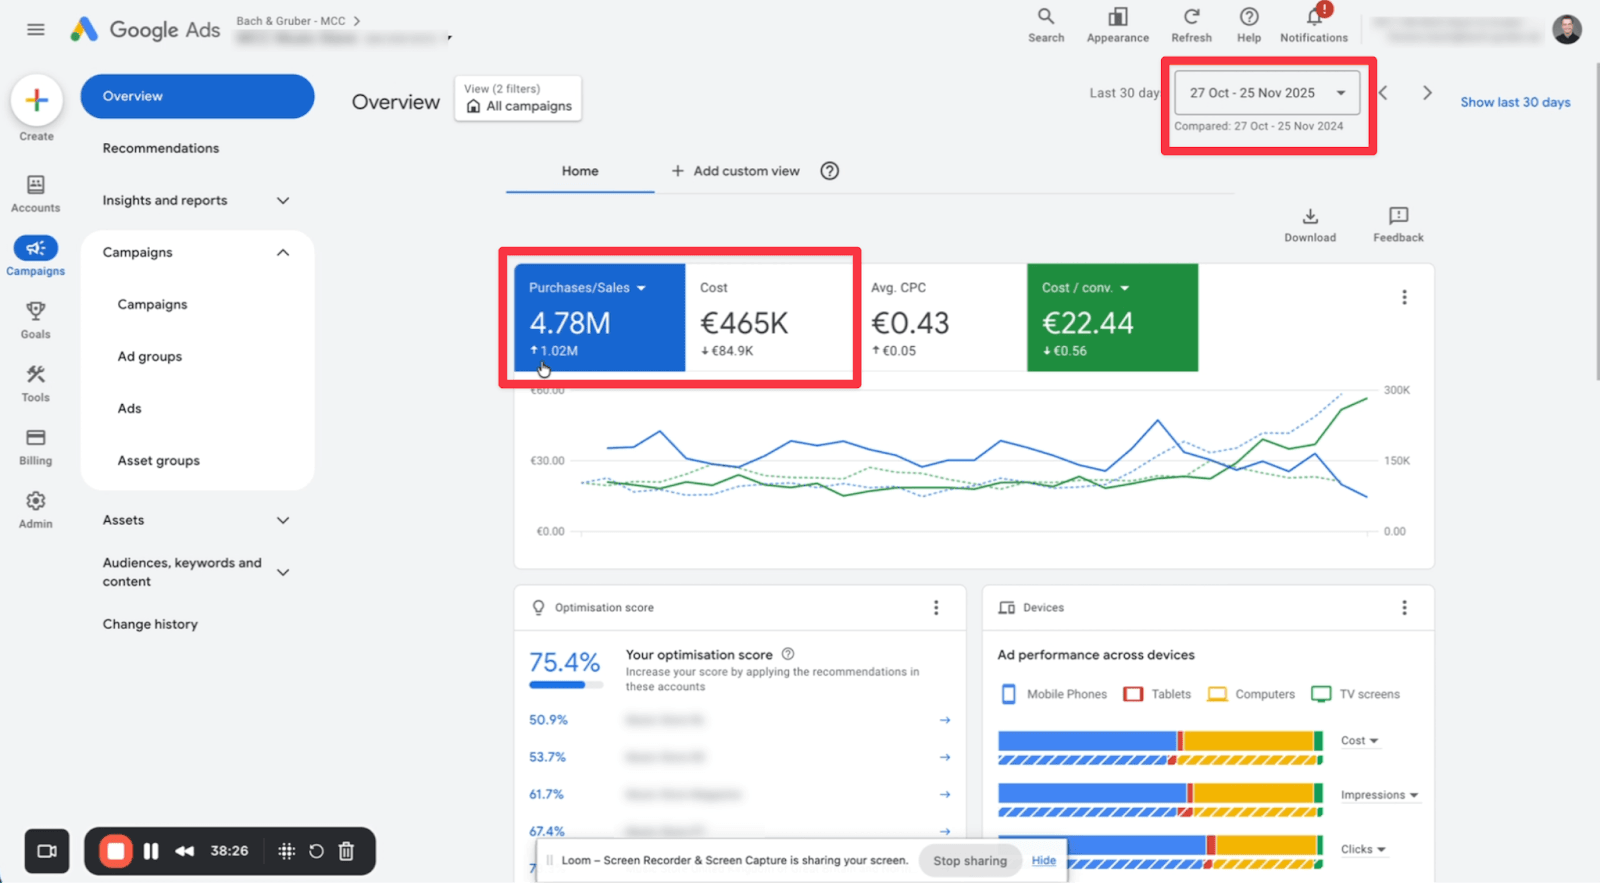Download the overview report
This screenshot has height=883, width=1600.
point(1310,225)
